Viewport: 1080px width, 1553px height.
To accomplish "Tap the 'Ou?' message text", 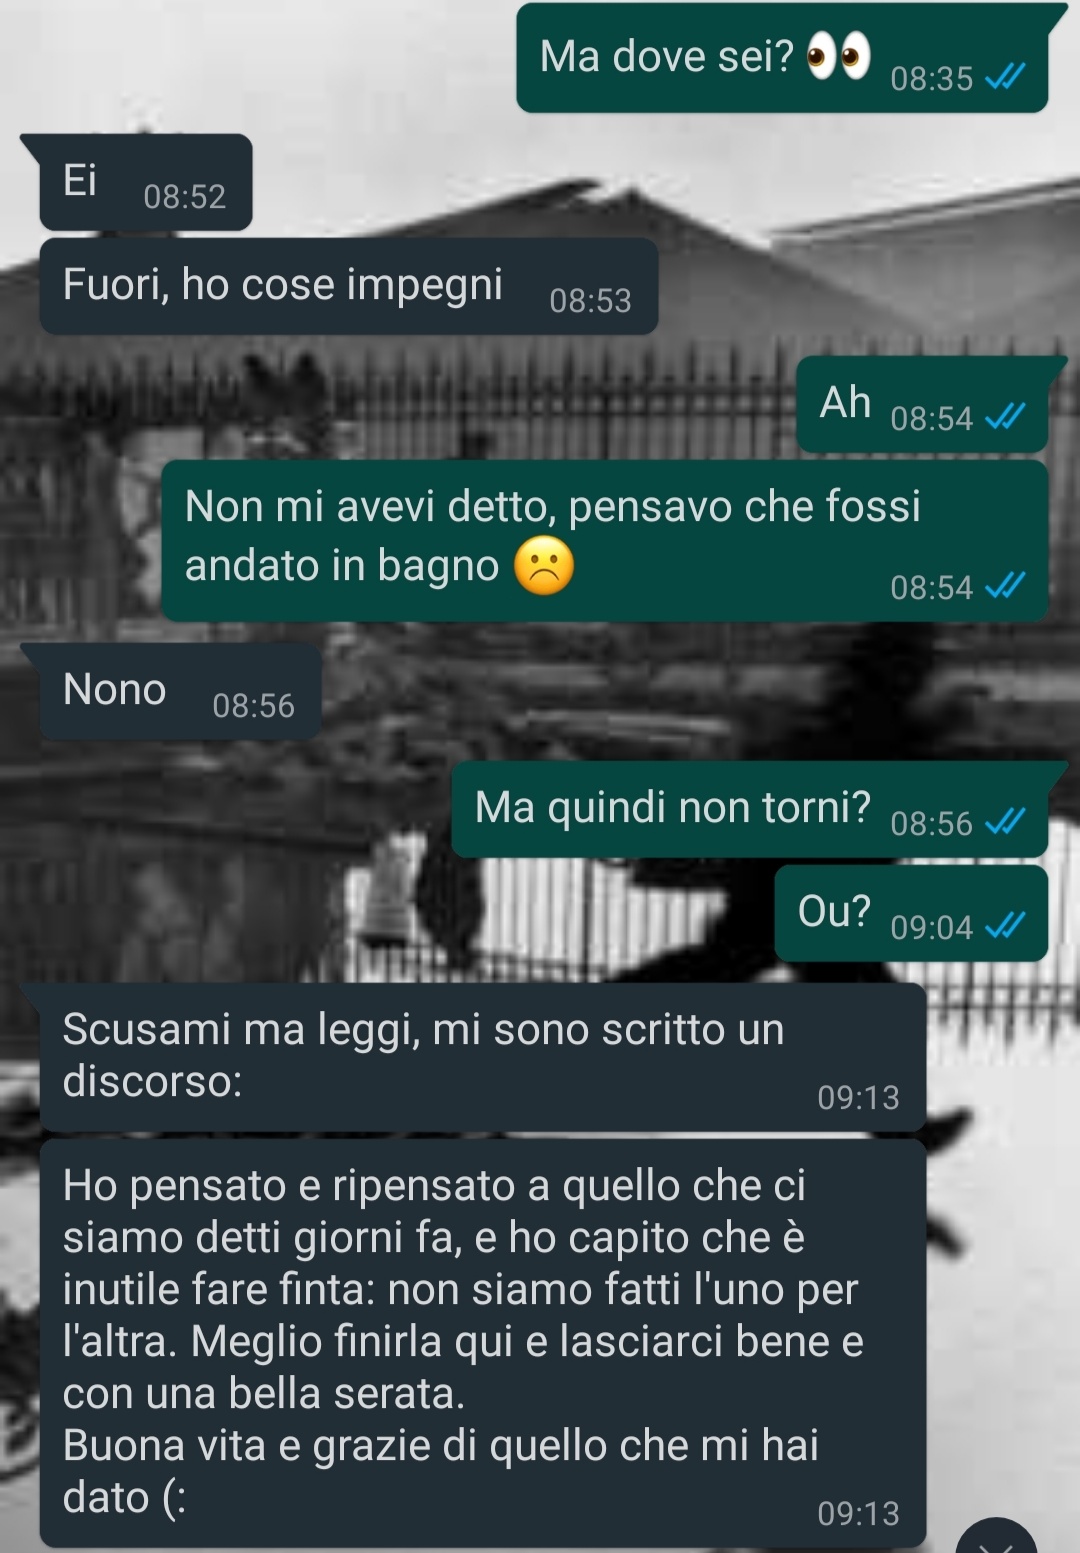I will [834, 911].
